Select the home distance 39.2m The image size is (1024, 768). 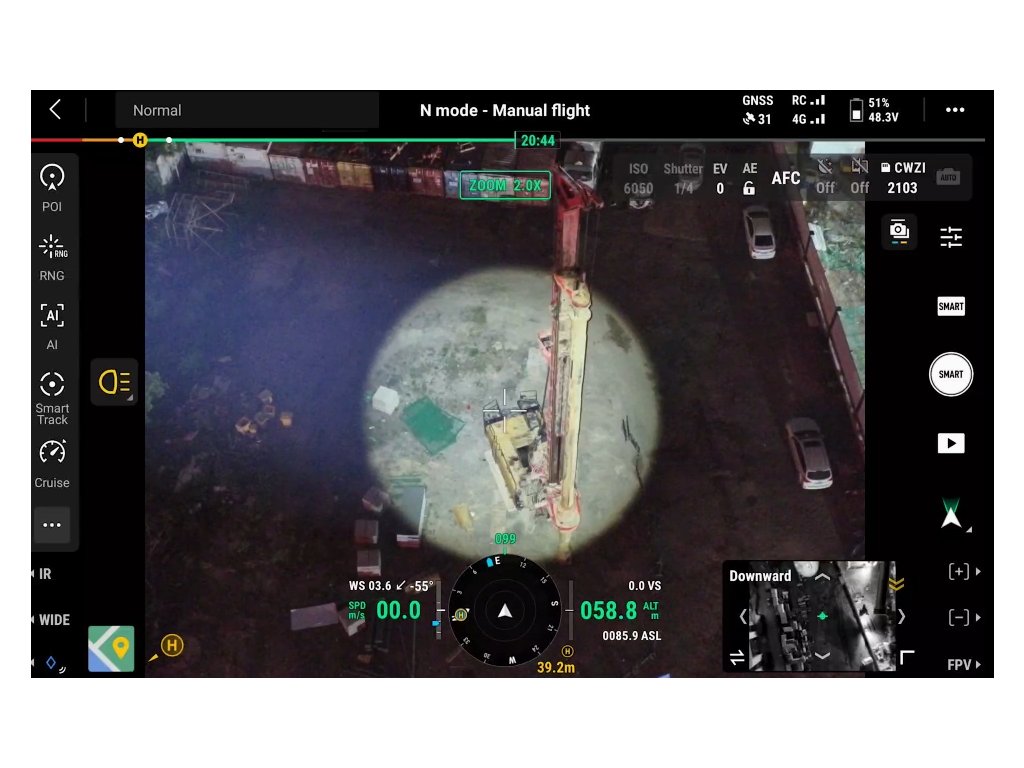556,667
